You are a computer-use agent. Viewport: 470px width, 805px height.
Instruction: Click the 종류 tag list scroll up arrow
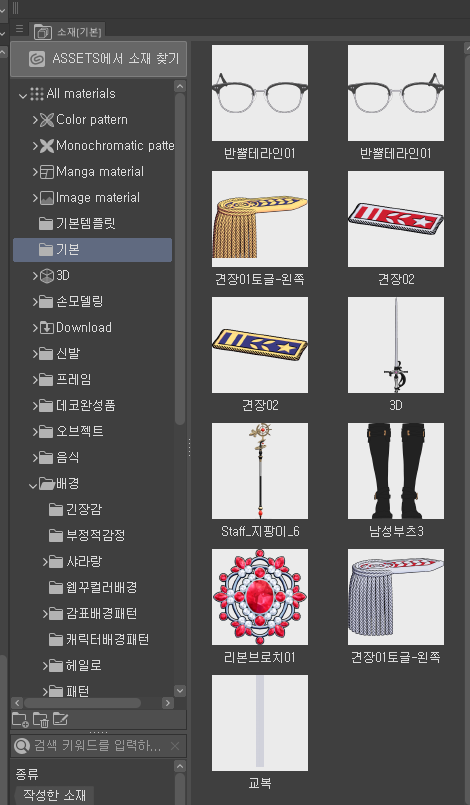coord(180,766)
